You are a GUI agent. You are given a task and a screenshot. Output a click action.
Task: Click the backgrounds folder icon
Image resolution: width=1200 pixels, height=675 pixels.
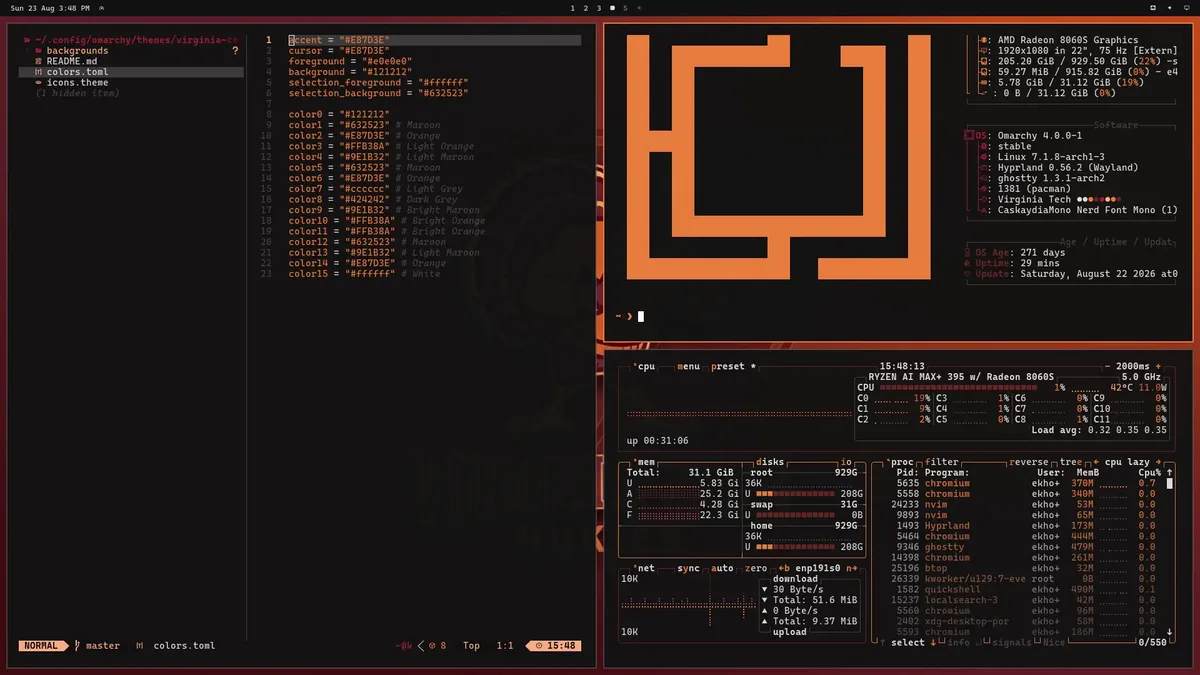(x=38, y=50)
